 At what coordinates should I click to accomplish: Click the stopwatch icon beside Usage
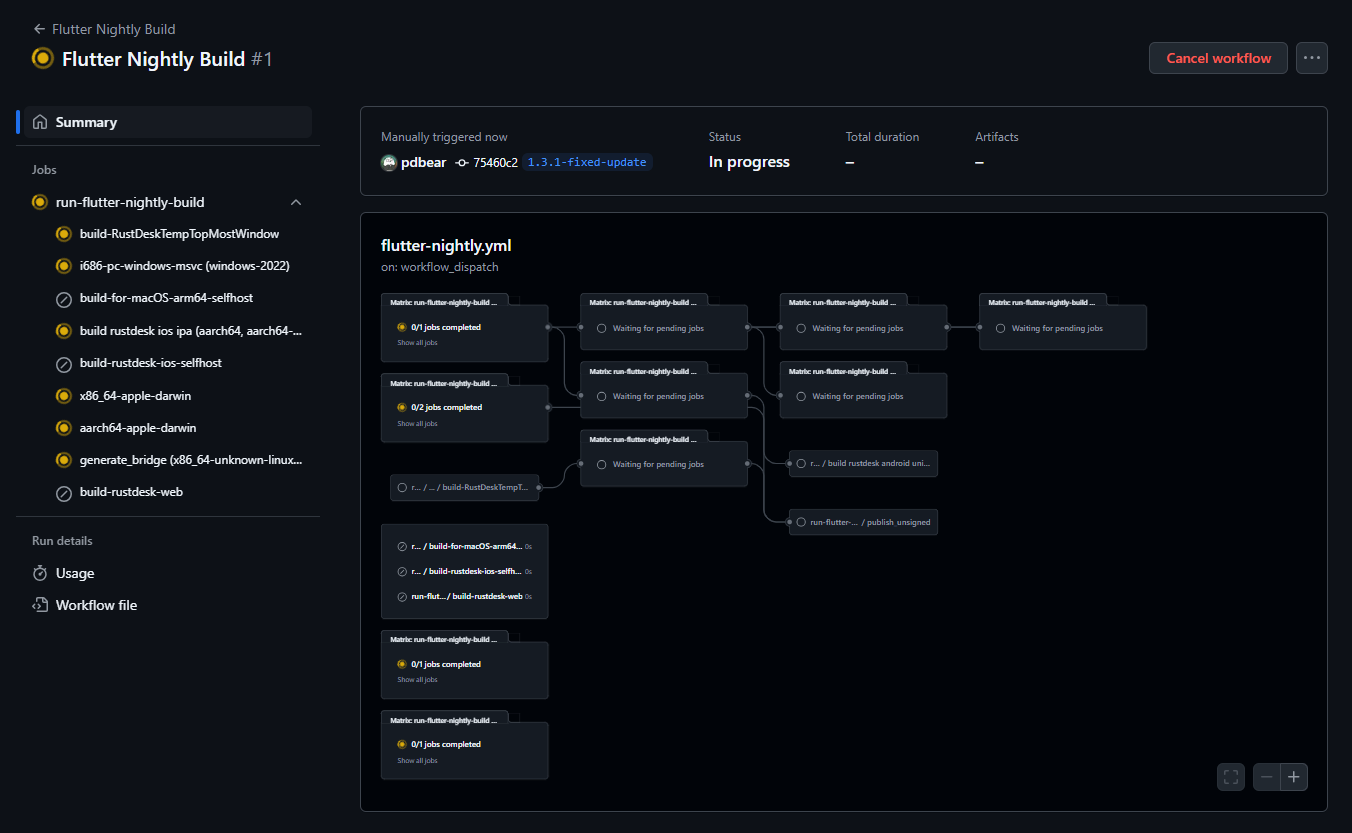click(40, 573)
